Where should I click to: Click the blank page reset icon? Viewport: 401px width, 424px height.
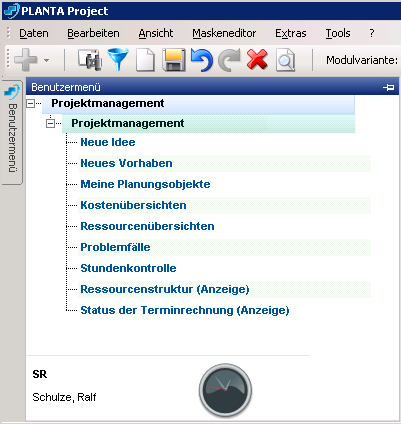coord(145,60)
